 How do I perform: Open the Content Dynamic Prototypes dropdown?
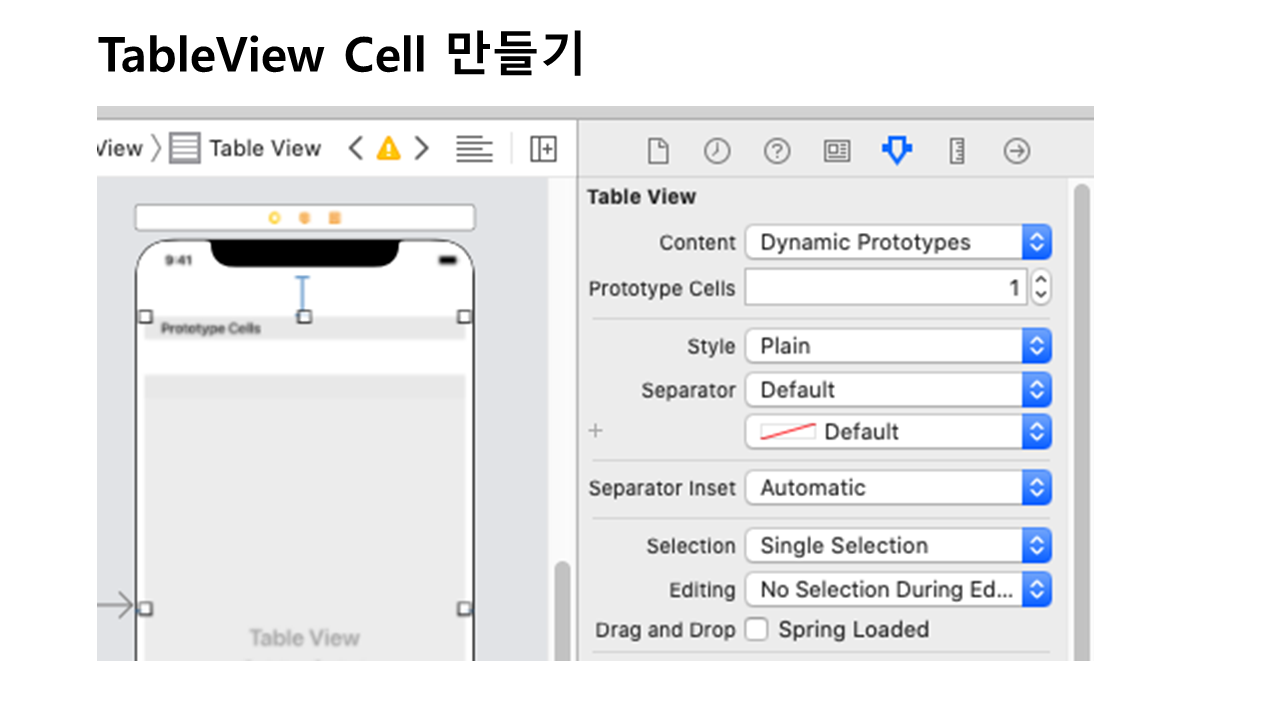897,242
